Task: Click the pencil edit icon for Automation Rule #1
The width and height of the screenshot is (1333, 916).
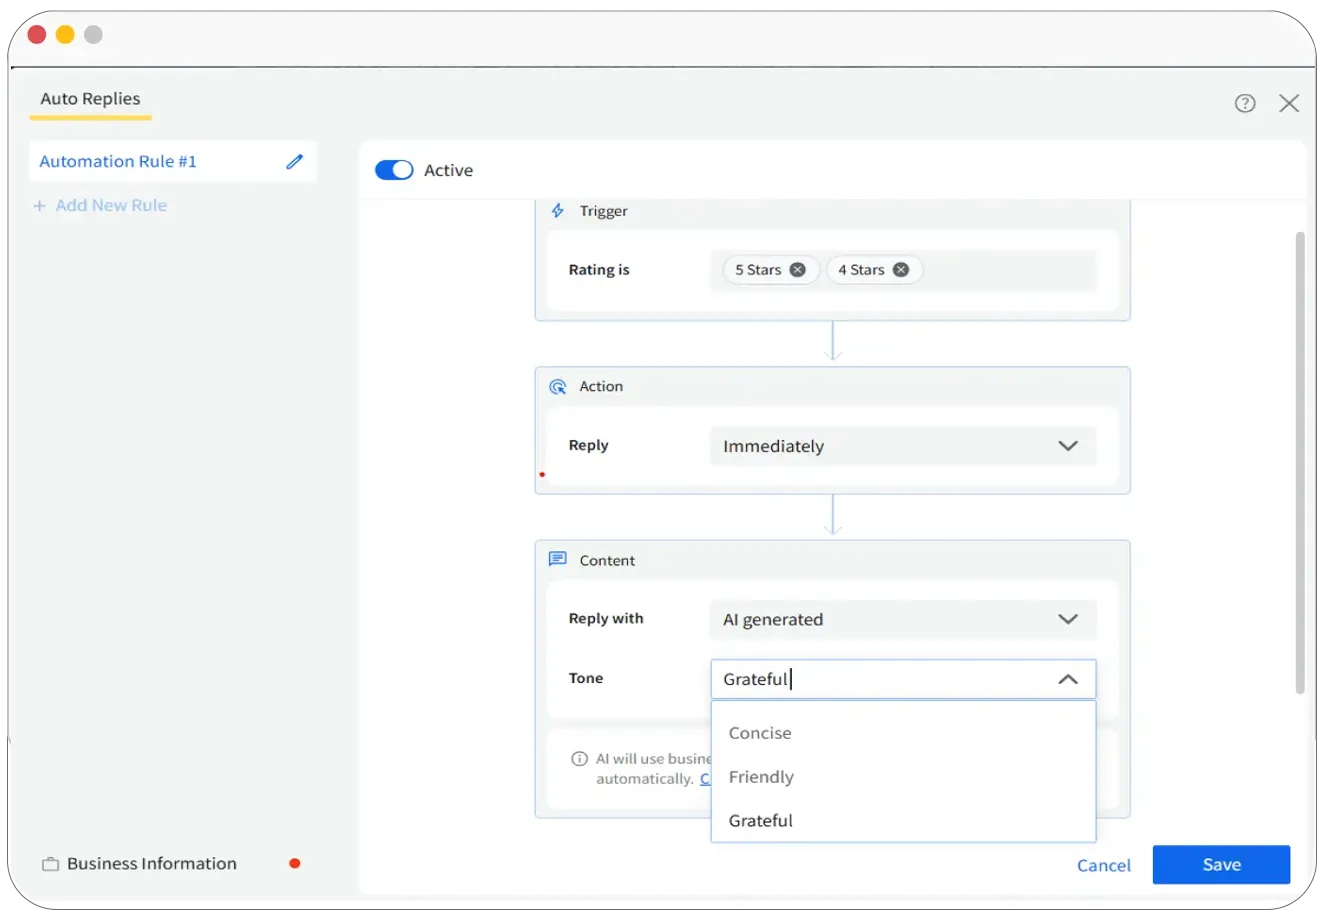Action: coord(294,162)
